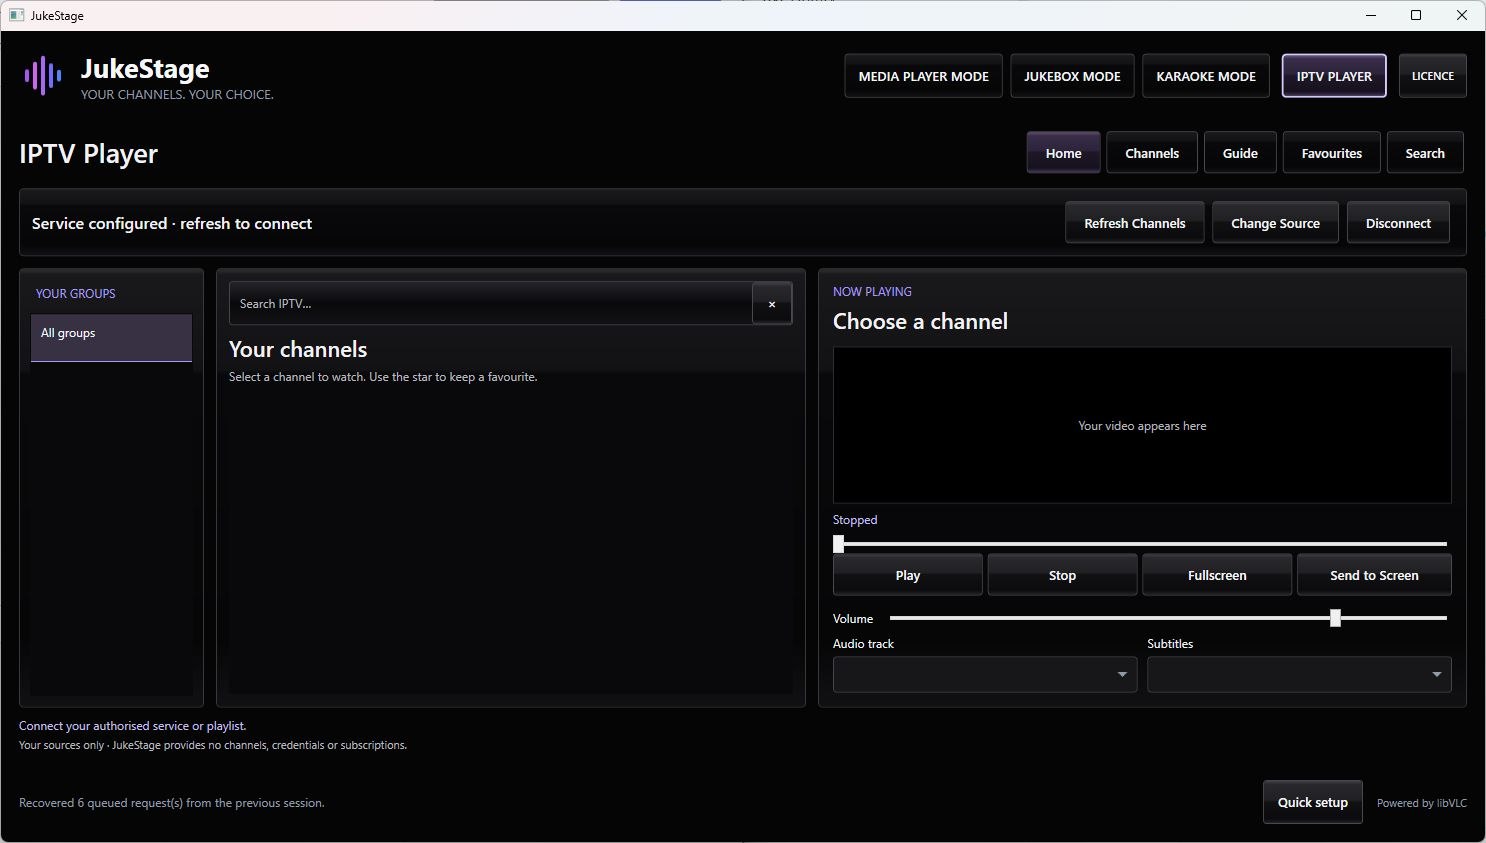Select the IPTV Player mode
This screenshot has height=843, width=1486.
point(1334,76)
